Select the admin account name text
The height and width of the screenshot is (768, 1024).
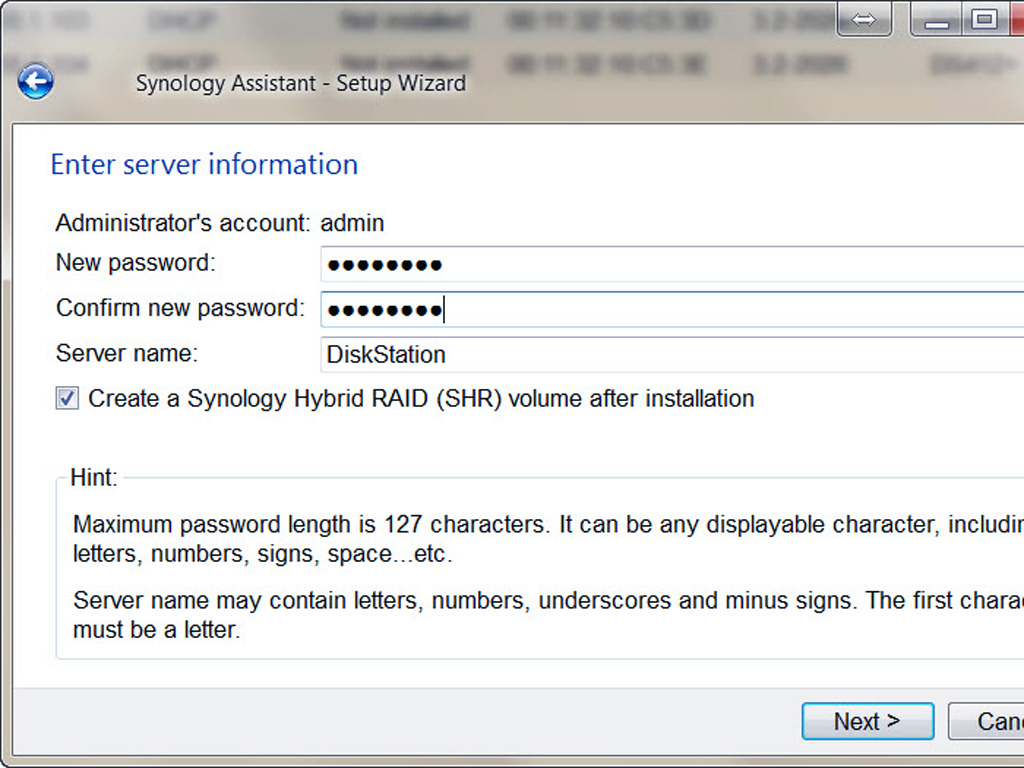[352, 223]
